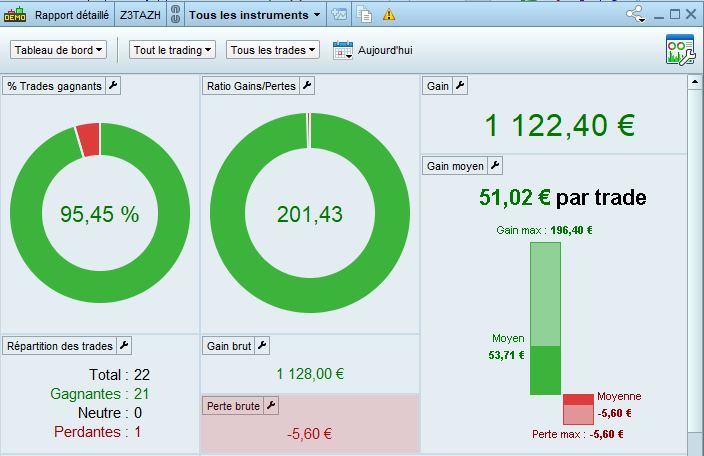Click the link chain icon beside Z3TAZH

pos(176,15)
